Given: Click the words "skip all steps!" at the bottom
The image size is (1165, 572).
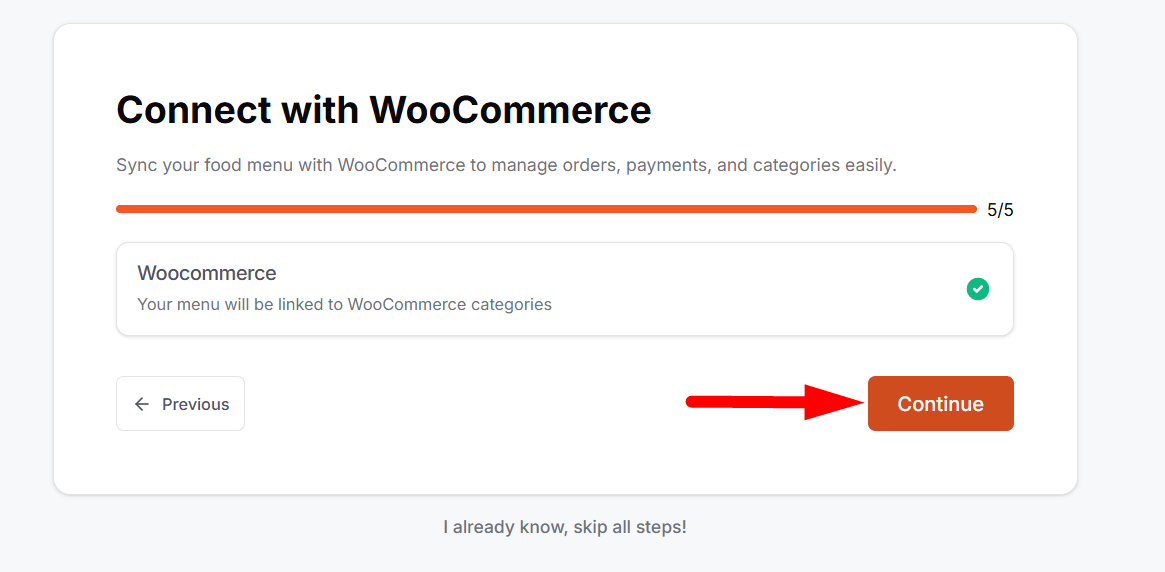Looking at the screenshot, I should [x=630, y=527].
